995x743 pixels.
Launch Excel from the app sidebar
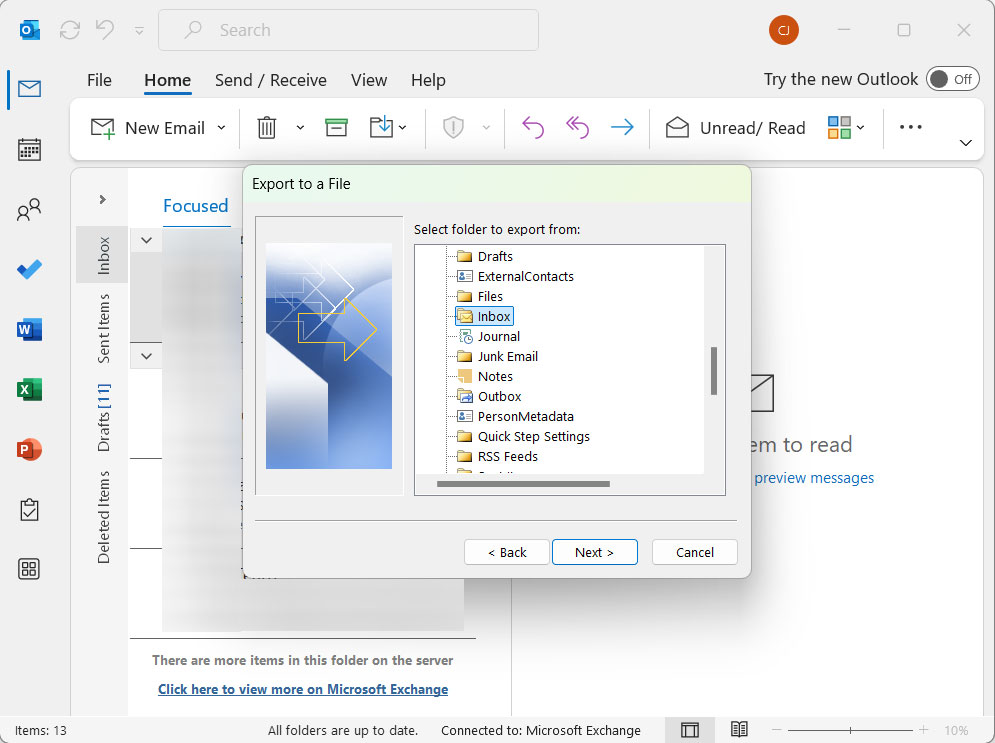(x=30, y=389)
